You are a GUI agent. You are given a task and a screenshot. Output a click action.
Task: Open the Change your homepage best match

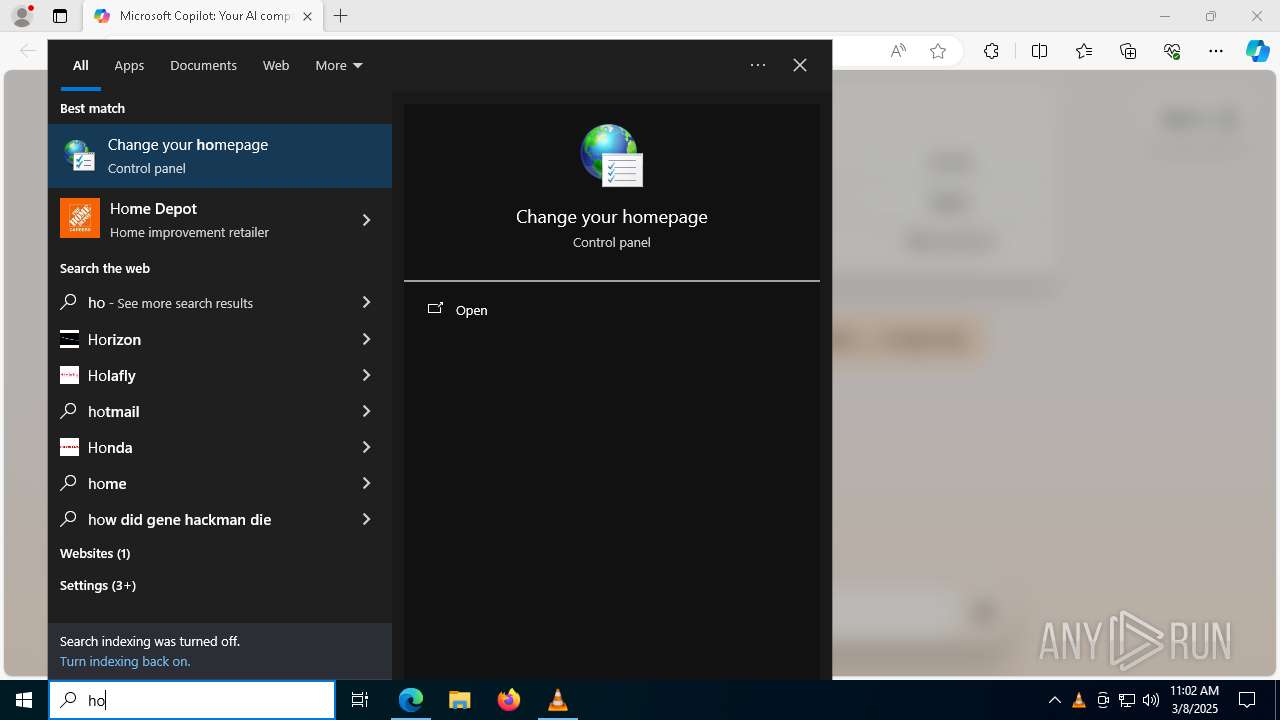tap(220, 156)
